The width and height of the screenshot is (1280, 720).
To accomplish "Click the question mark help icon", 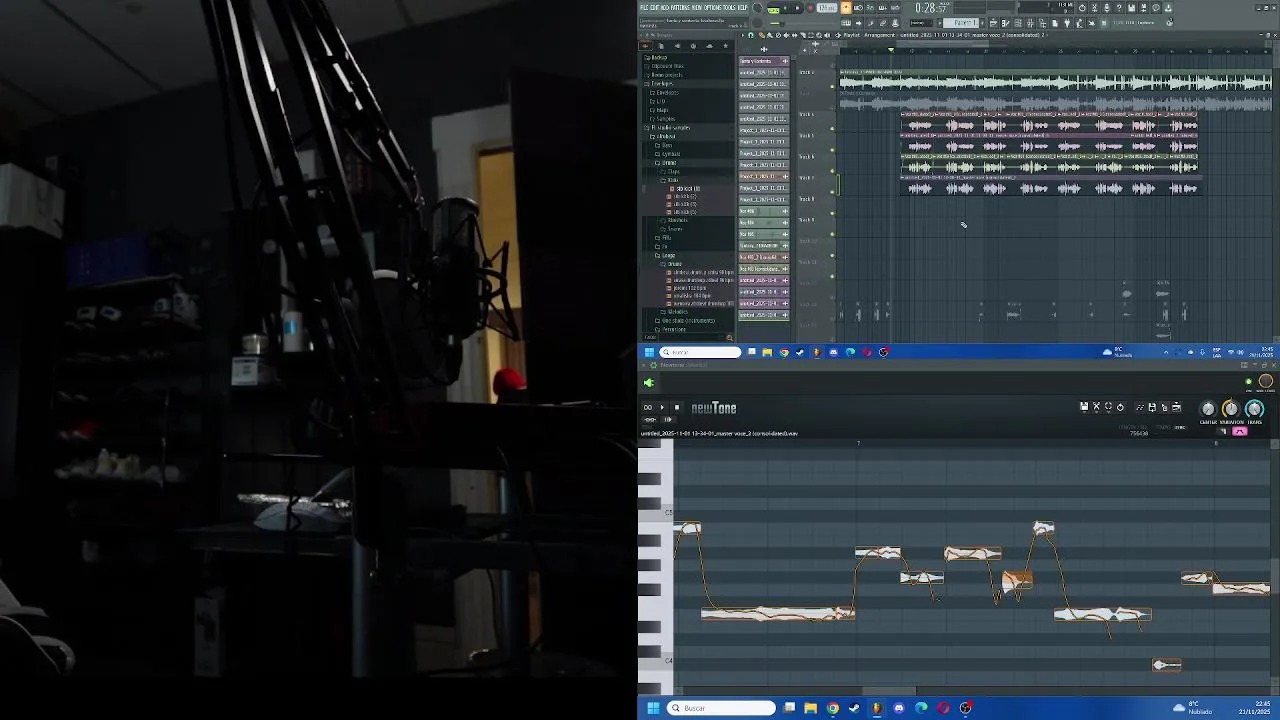I will pos(1119,8).
